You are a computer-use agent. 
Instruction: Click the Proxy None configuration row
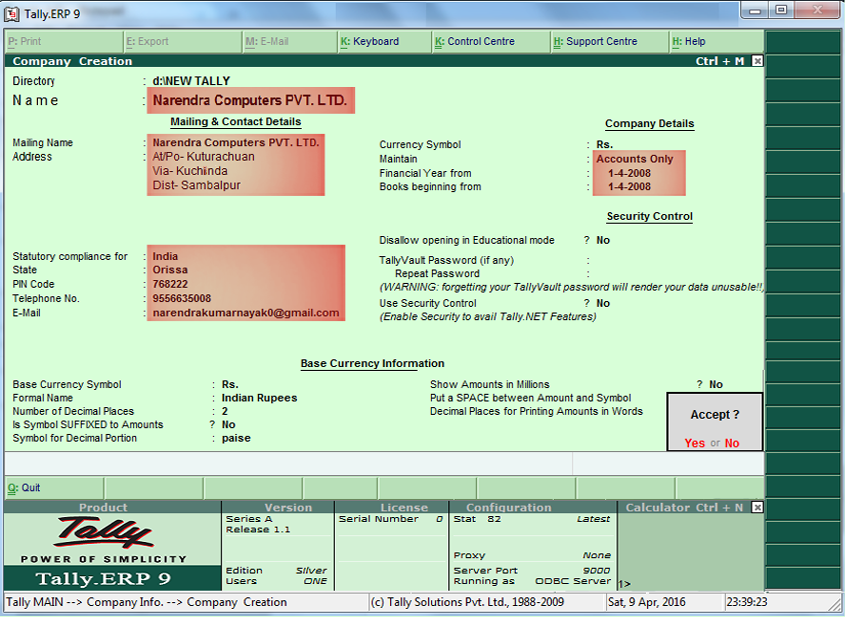point(532,555)
